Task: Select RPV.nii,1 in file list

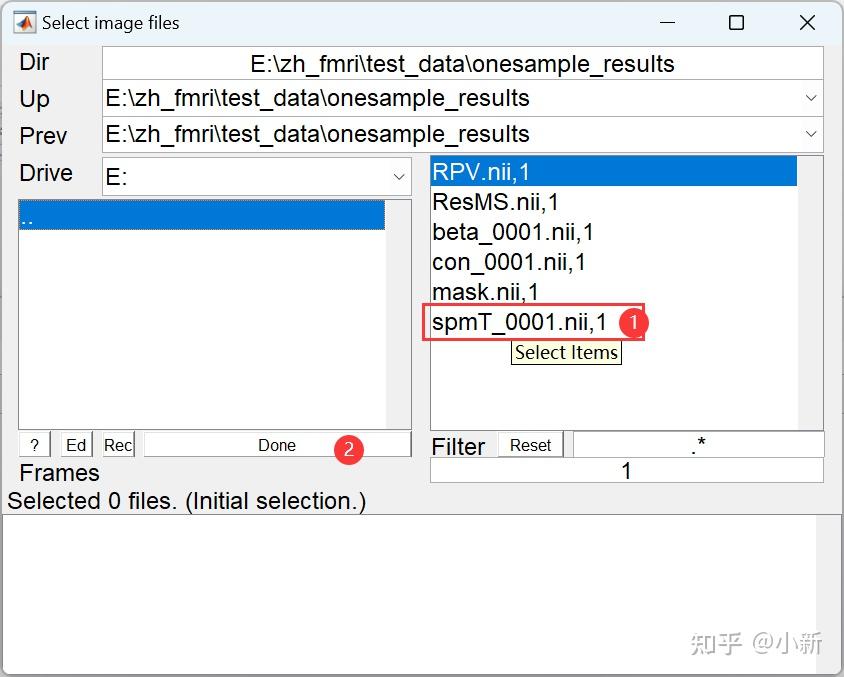Action: (x=481, y=172)
